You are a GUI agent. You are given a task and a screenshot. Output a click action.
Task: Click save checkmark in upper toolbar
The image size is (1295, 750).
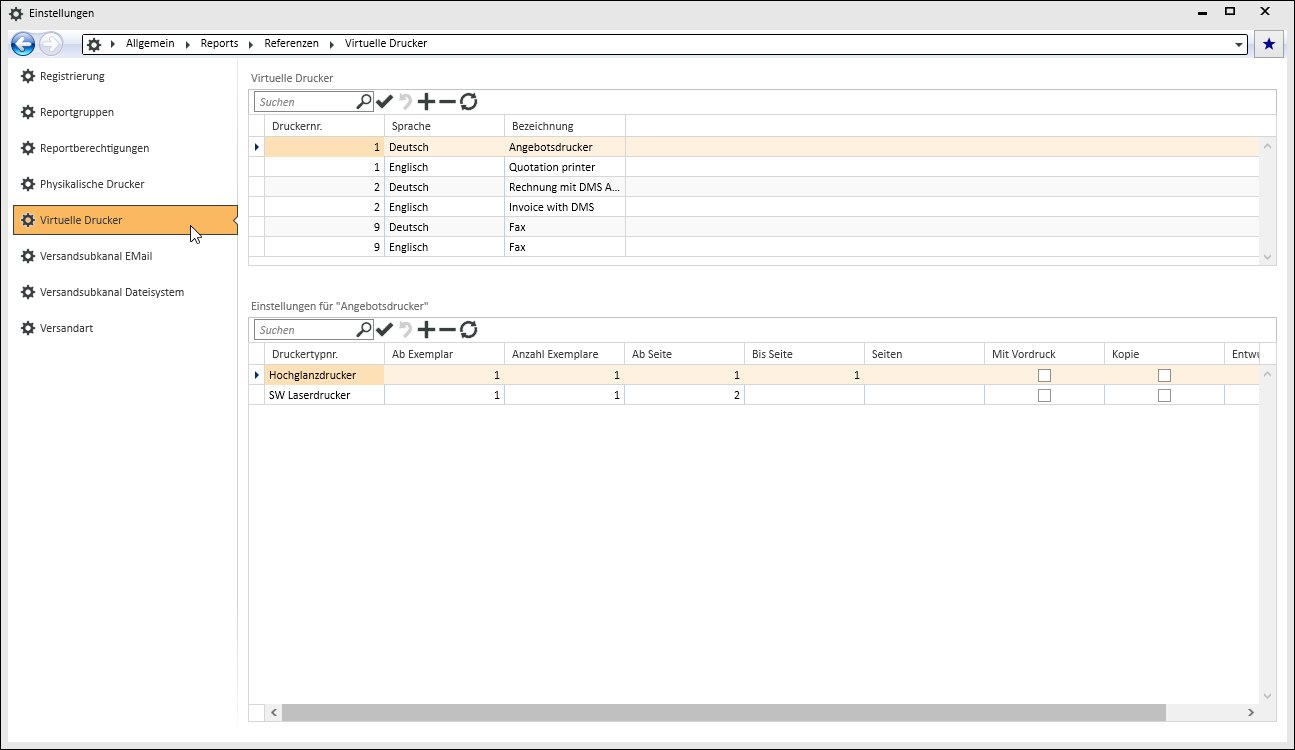pos(385,102)
